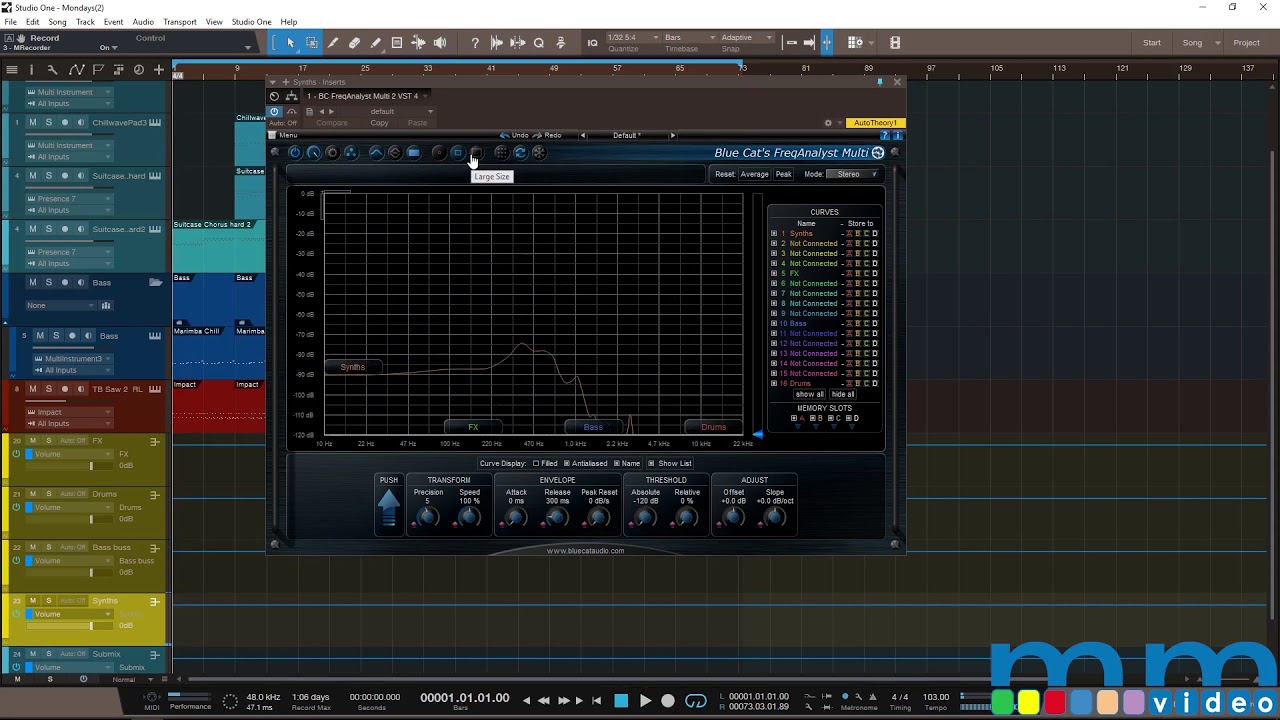Click the Average reset button
The image size is (1280, 720).
tap(754, 174)
